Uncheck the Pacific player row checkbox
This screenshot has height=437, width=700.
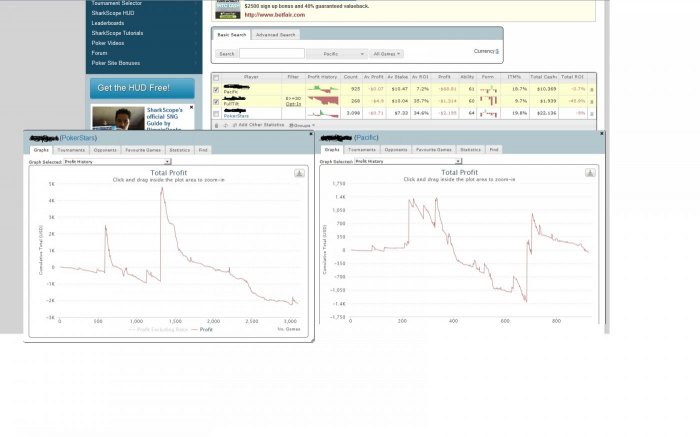click(x=216, y=90)
